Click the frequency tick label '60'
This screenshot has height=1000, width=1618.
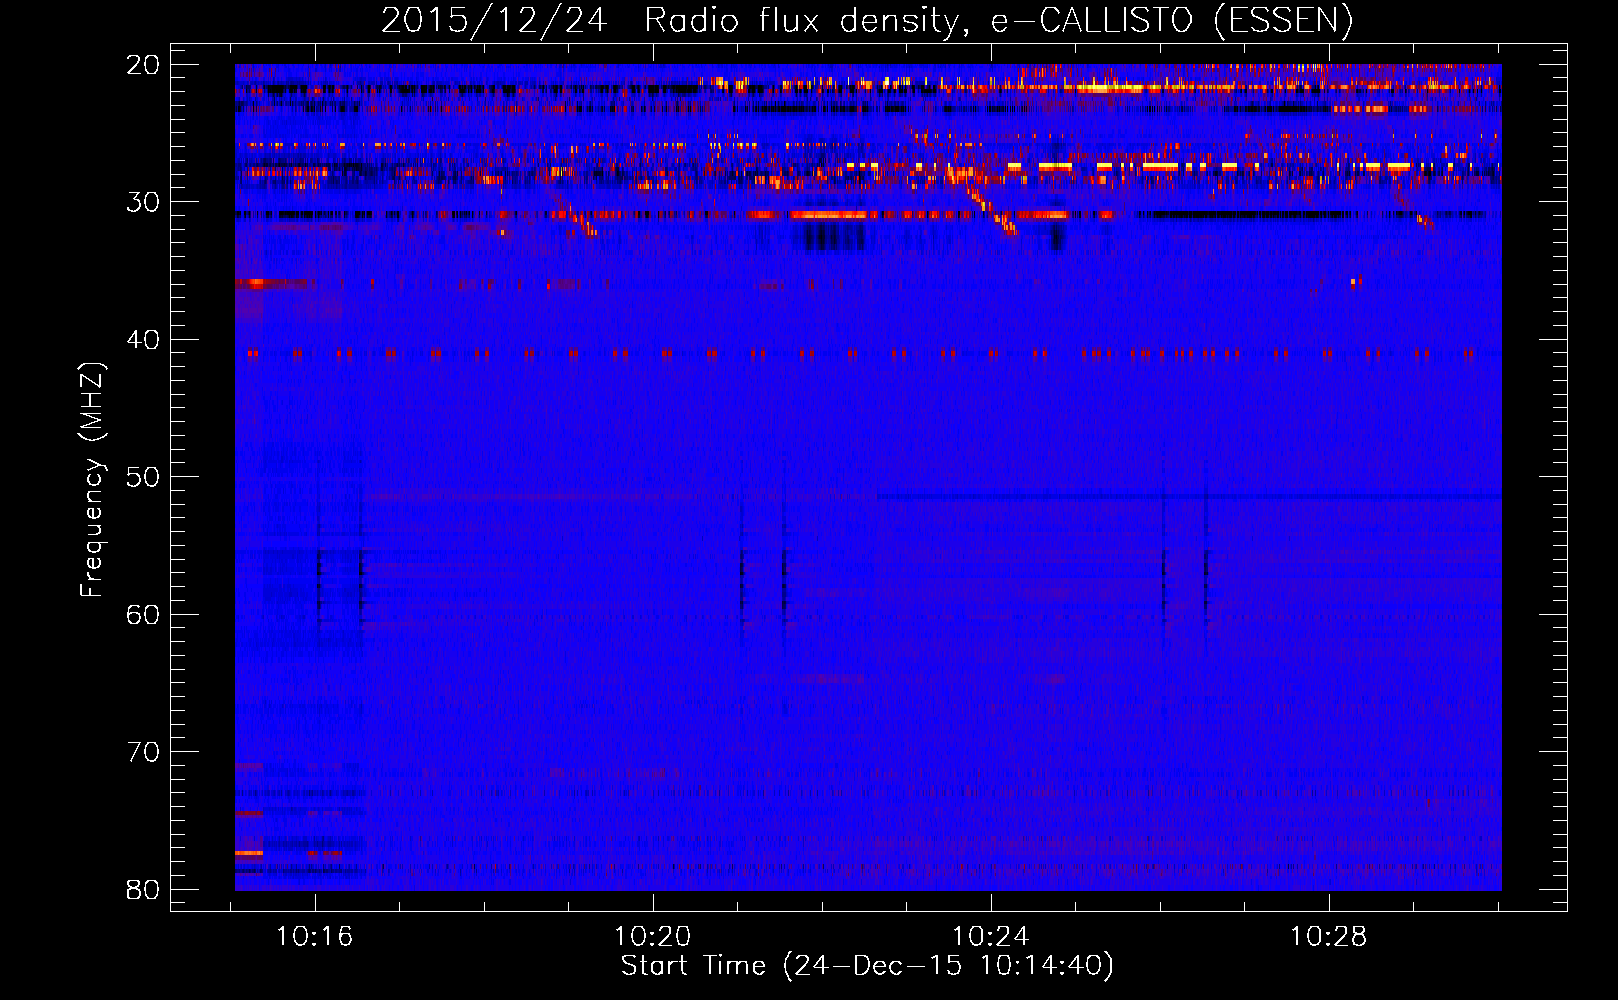(x=143, y=614)
